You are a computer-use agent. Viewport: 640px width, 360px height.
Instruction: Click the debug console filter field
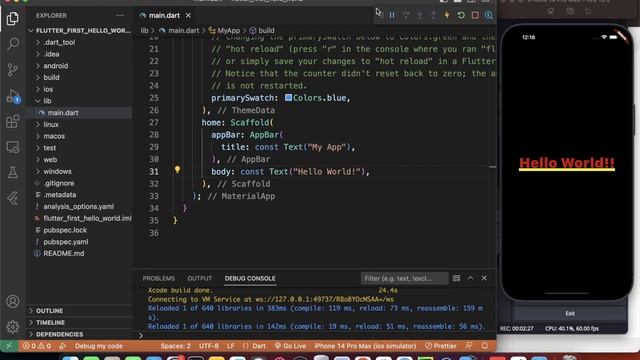[x=404, y=278]
